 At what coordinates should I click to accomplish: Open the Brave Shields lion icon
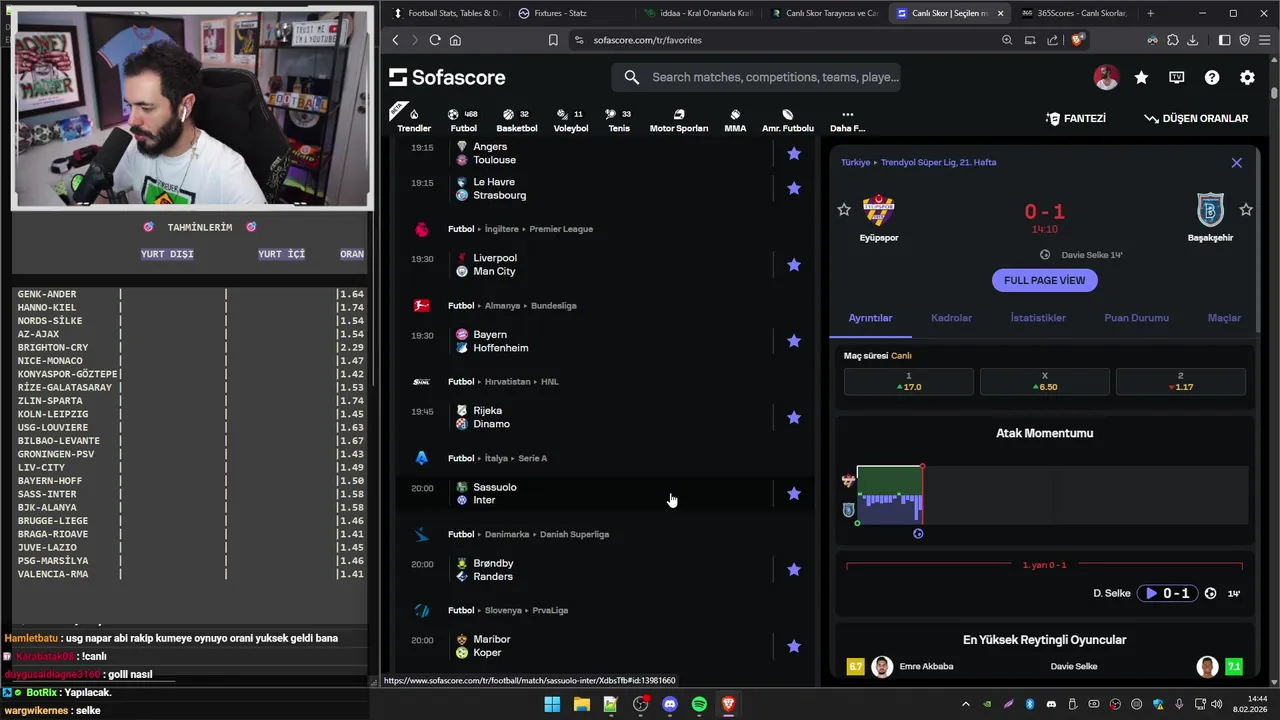pos(1077,40)
